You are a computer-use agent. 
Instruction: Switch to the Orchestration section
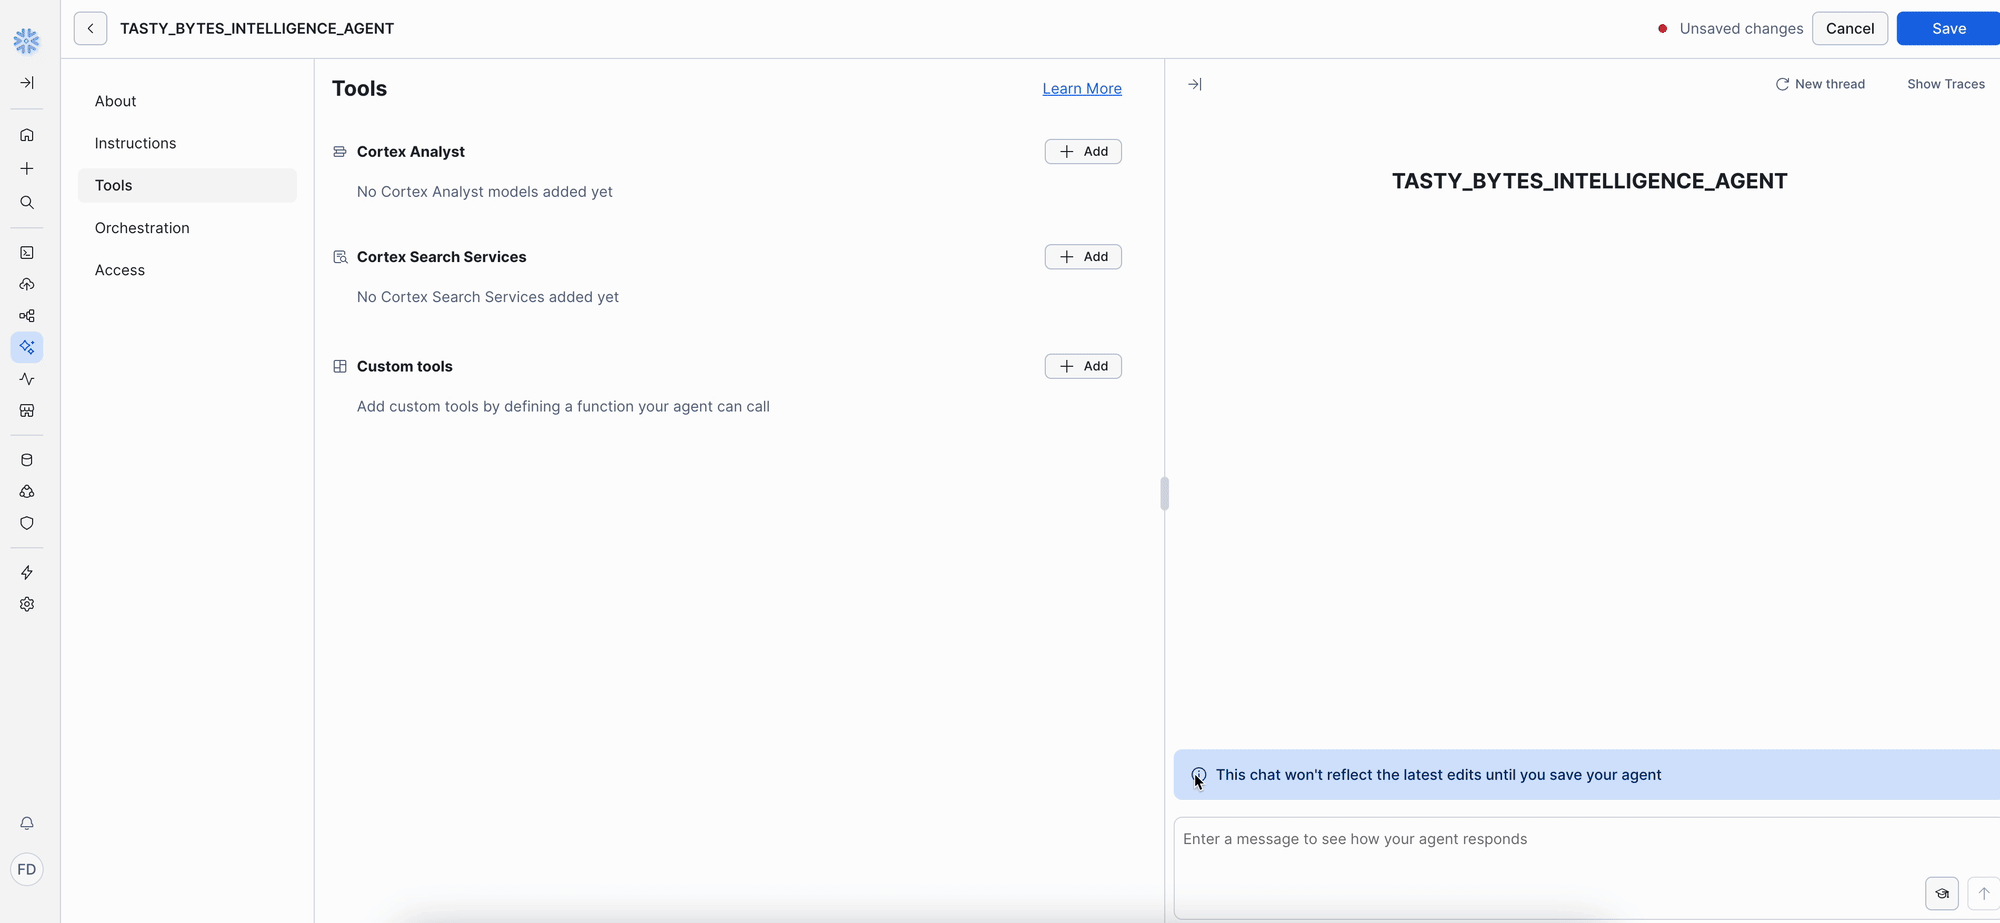coord(142,228)
